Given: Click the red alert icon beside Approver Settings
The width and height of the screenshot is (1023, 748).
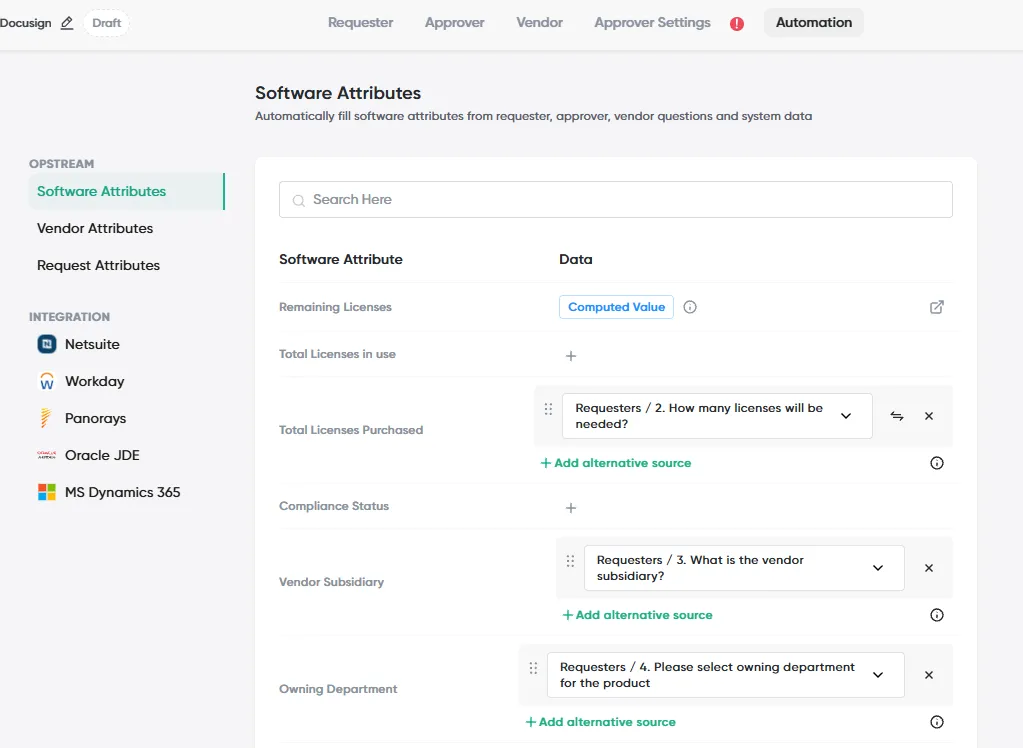Looking at the screenshot, I should (737, 24).
